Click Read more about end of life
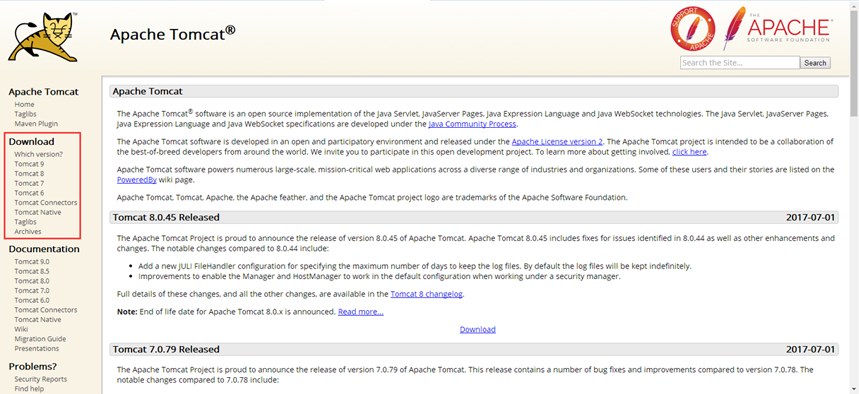859x394 pixels. click(x=360, y=312)
